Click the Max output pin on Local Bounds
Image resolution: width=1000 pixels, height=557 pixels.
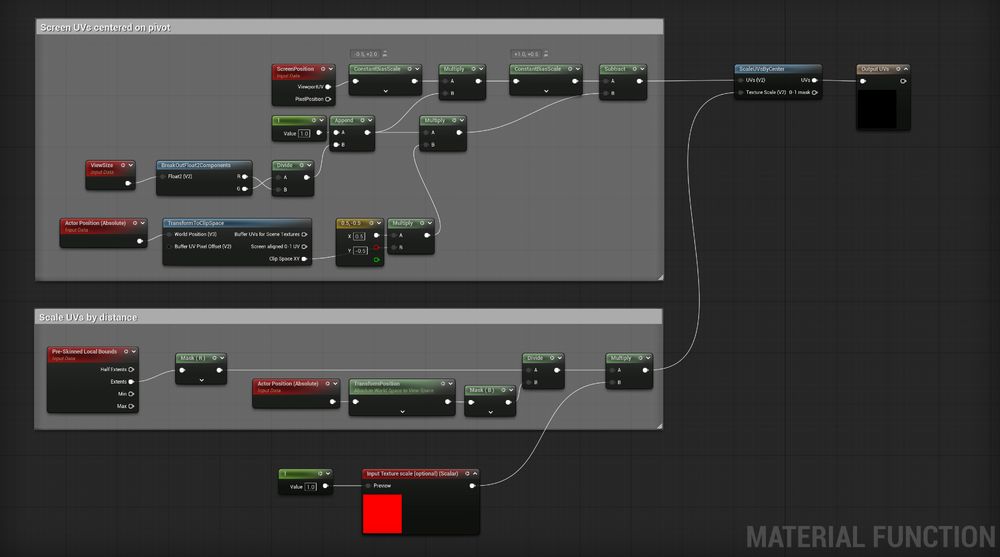131,406
